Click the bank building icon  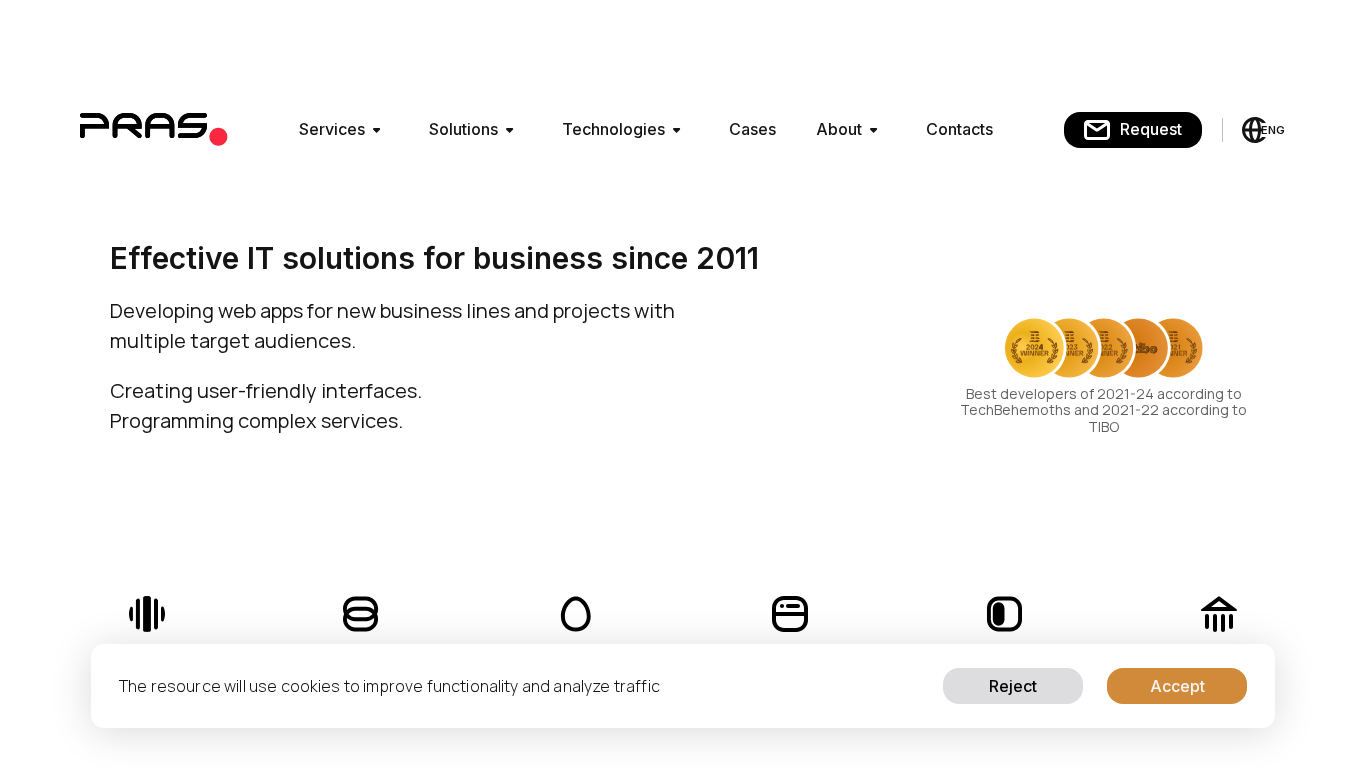click(x=1219, y=614)
